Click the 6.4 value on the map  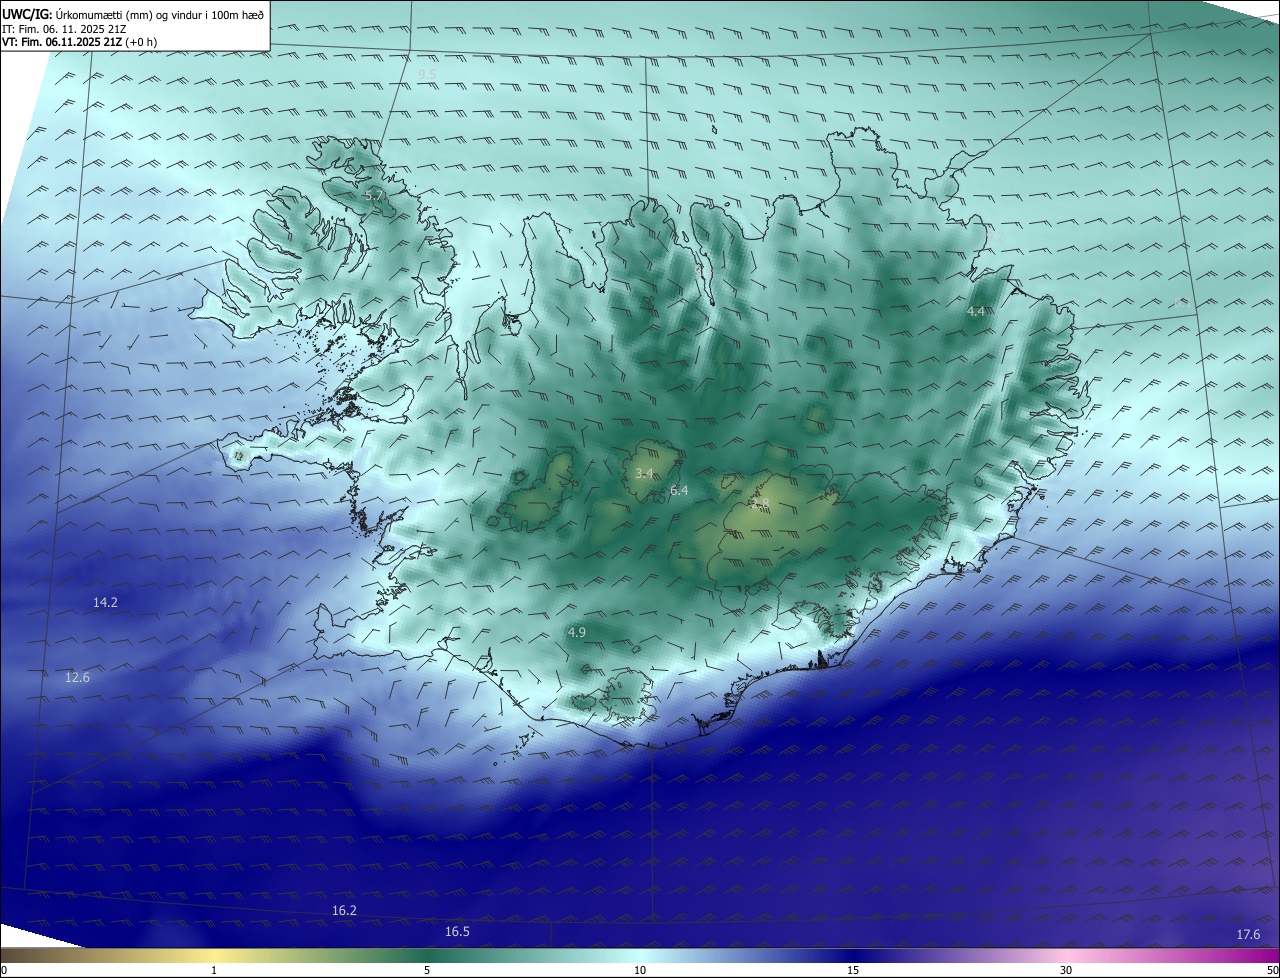pos(679,490)
